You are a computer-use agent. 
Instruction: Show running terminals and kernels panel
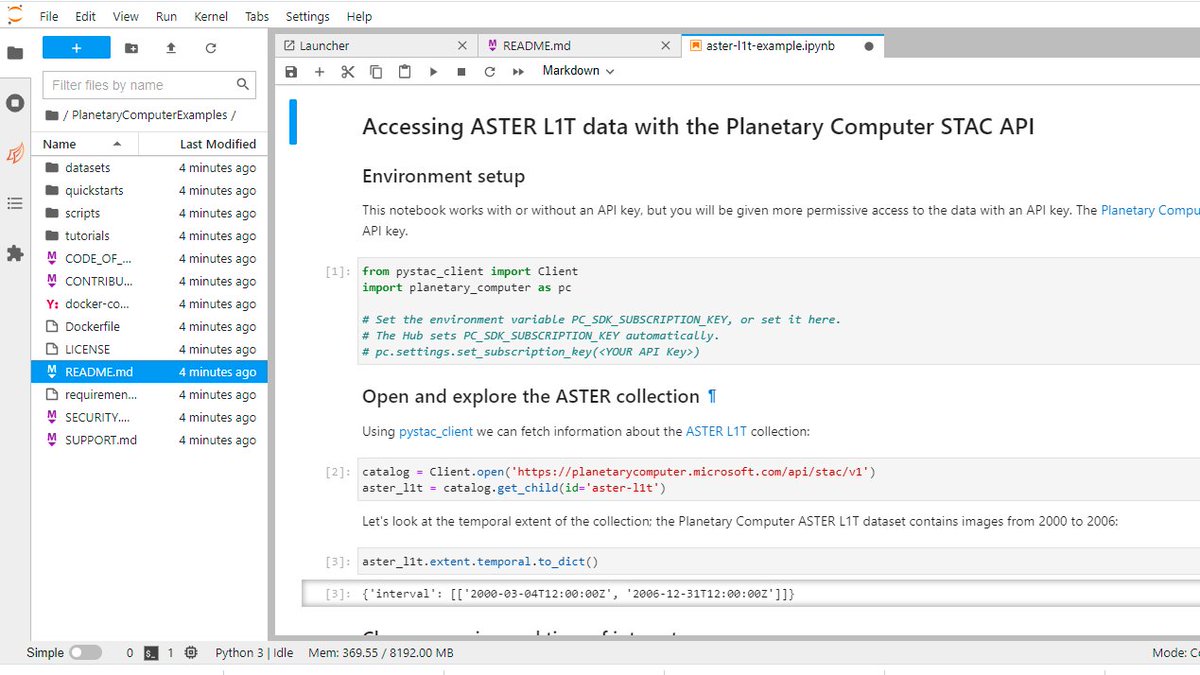pos(15,103)
